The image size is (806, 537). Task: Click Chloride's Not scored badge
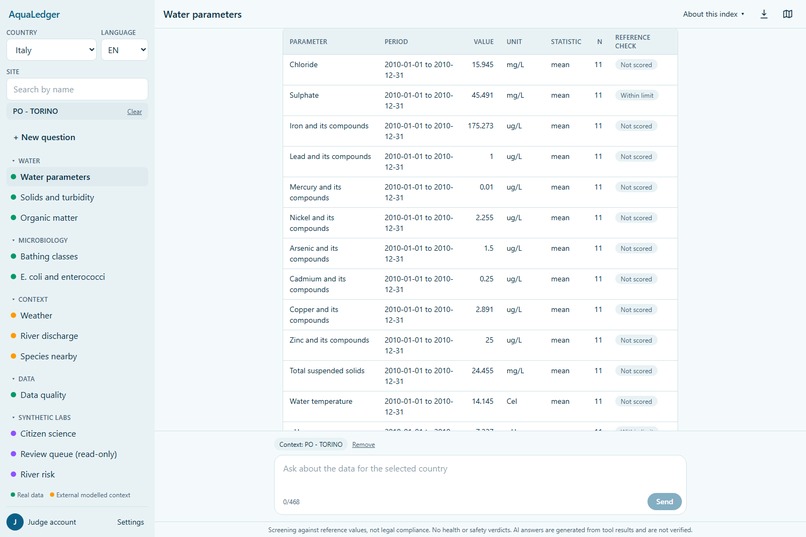636,65
